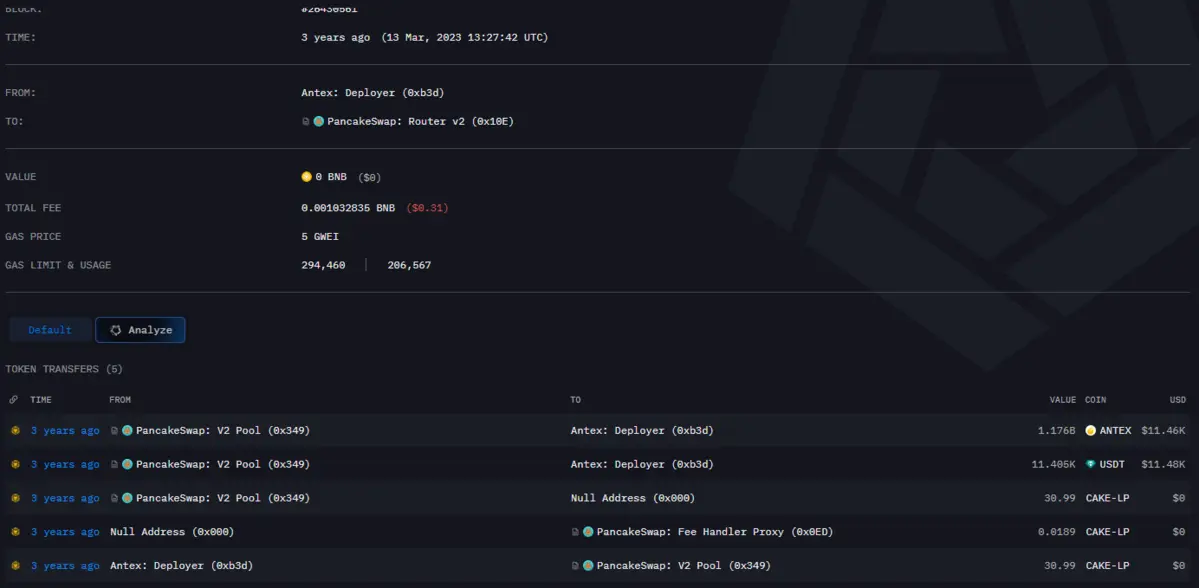Viewport: 1199px width, 588px height.
Task: Click the CAKE-LP coin in 0.0189 row
Action: (x=1107, y=532)
